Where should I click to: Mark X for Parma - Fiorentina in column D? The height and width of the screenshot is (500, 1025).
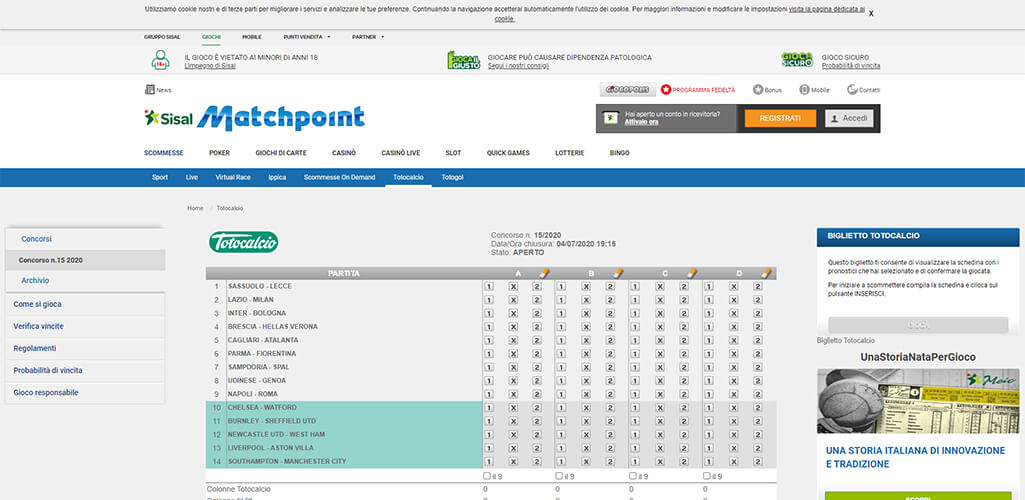[733, 354]
